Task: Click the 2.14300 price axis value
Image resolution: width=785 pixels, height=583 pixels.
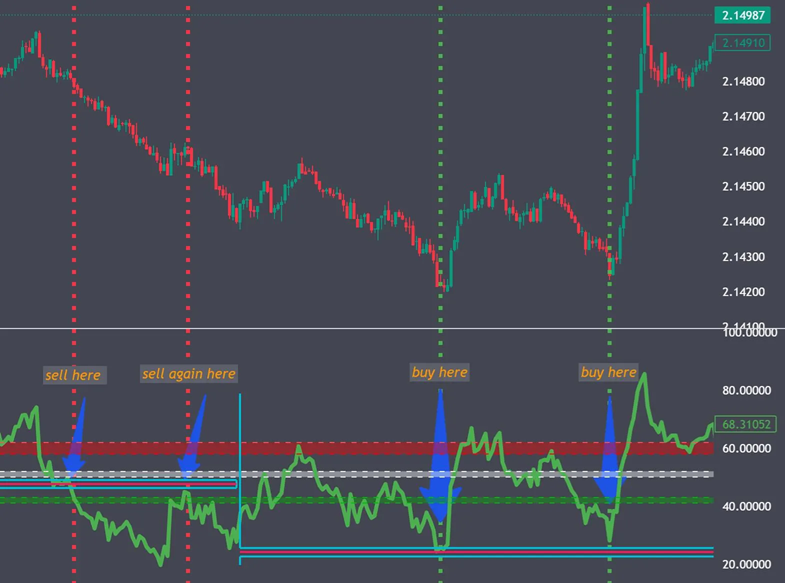Action: click(x=743, y=257)
